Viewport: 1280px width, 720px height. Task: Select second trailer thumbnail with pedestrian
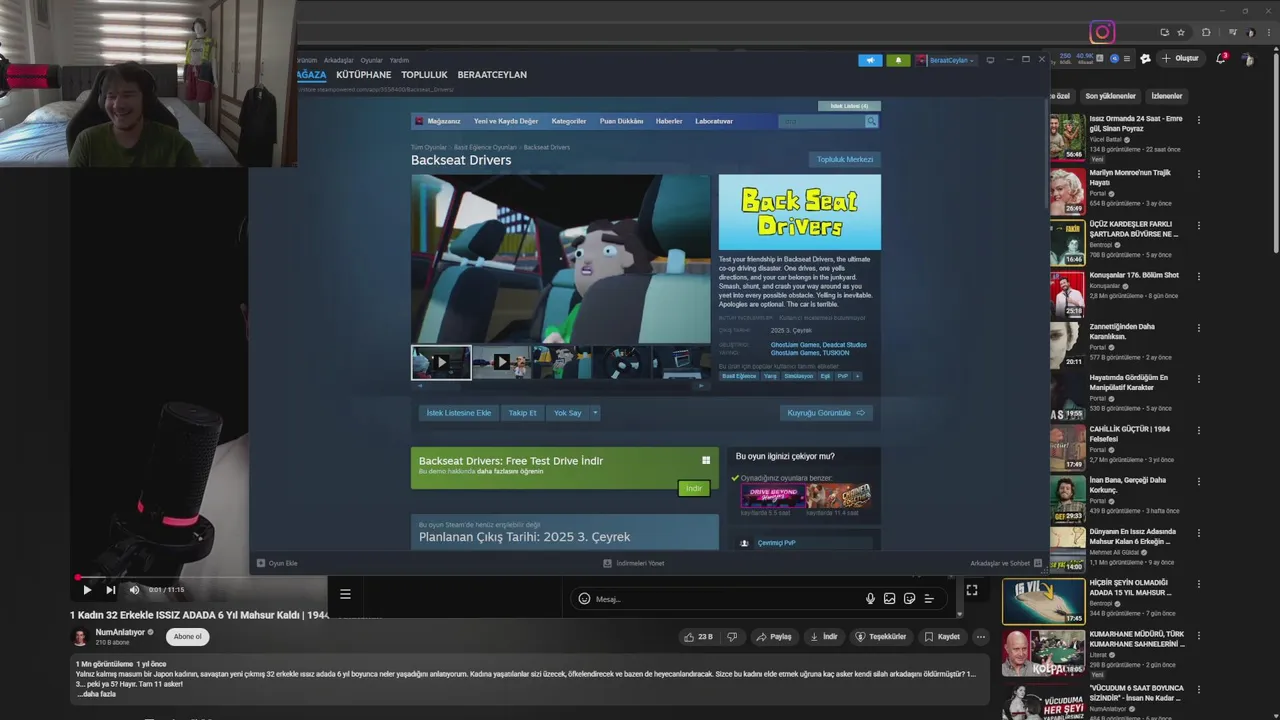click(501, 362)
